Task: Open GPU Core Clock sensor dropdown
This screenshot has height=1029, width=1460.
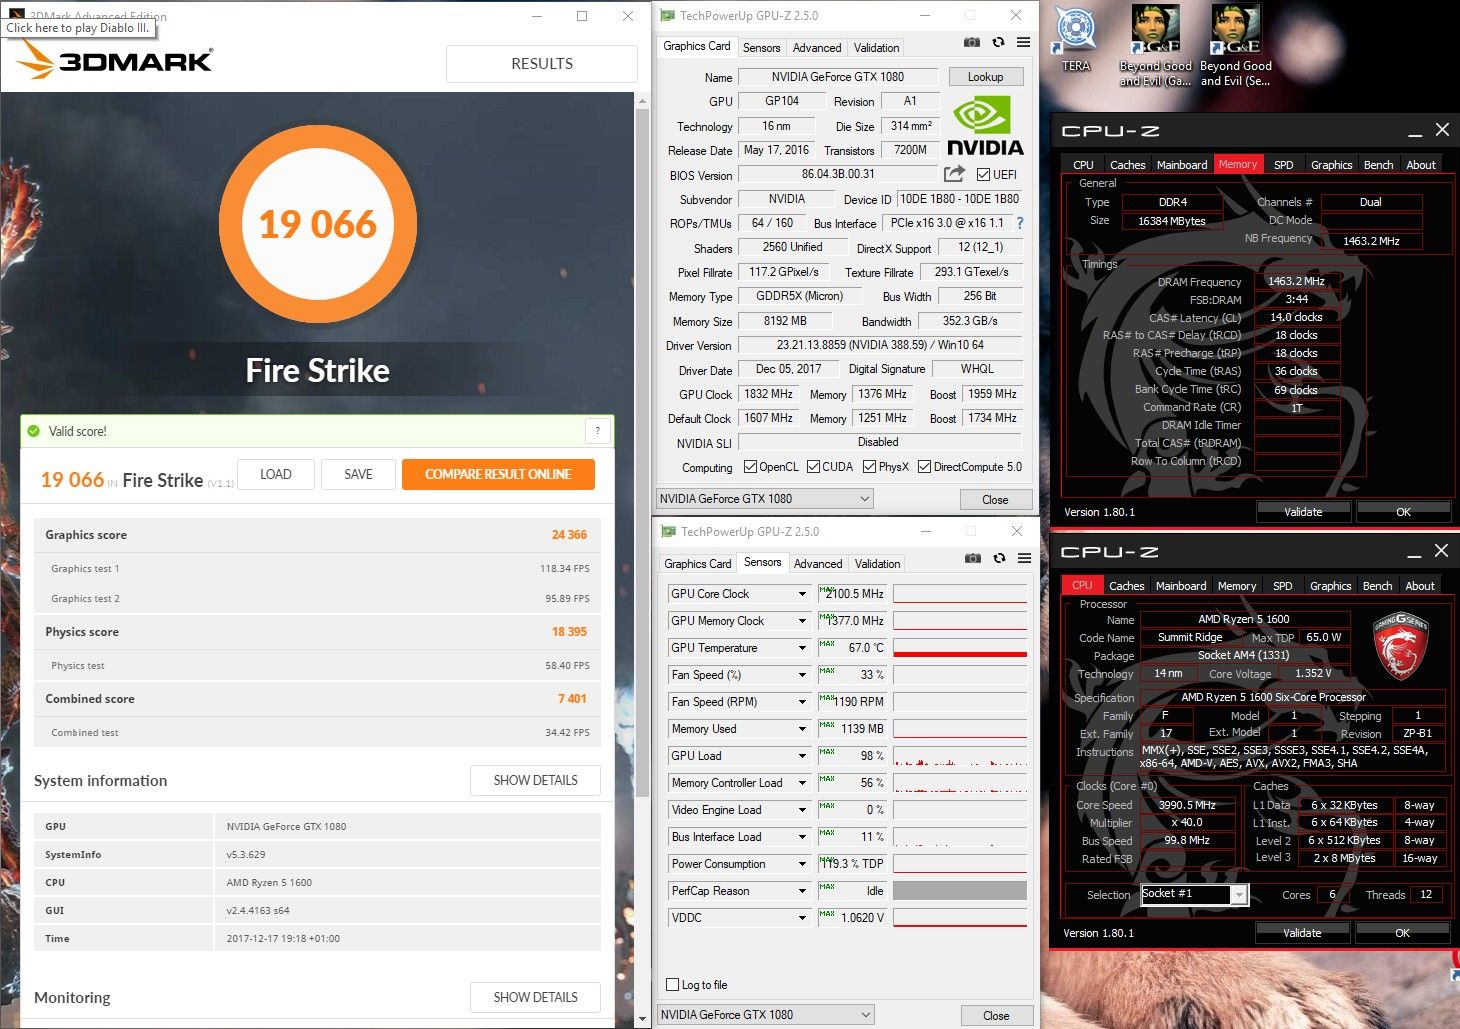Action: pos(802,594)
